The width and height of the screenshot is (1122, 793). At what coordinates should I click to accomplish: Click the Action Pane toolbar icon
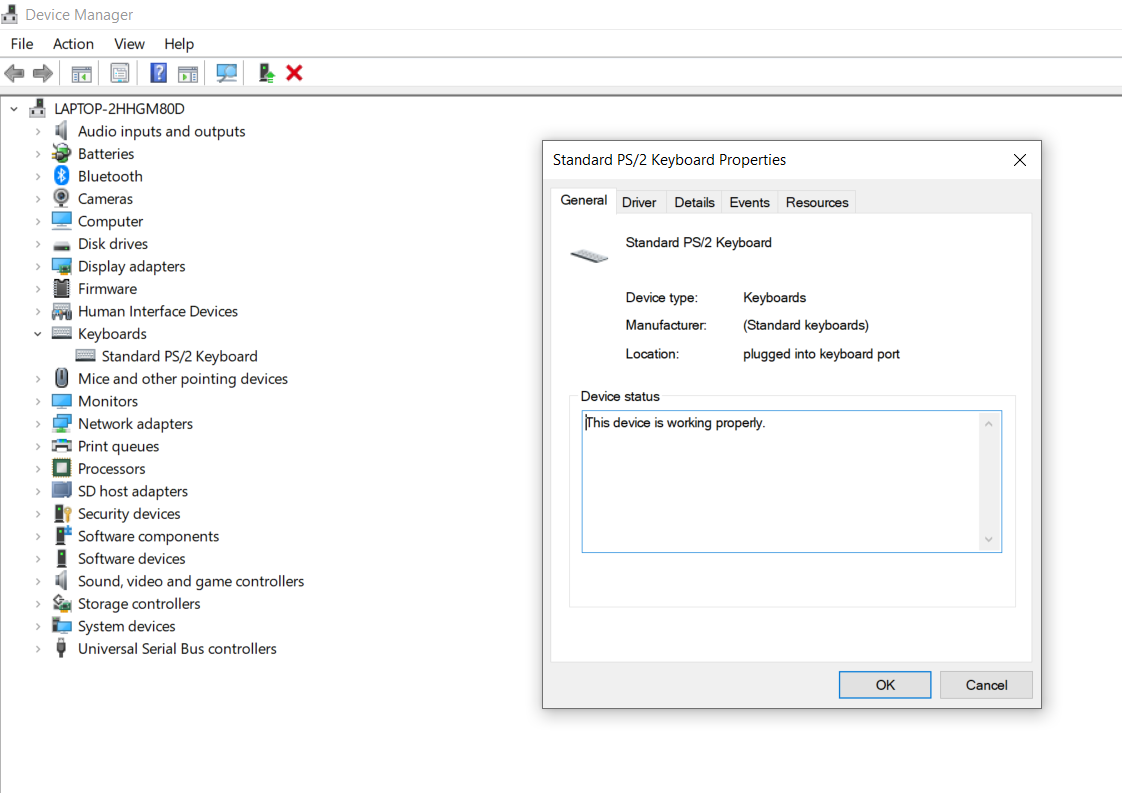(188, 73)
